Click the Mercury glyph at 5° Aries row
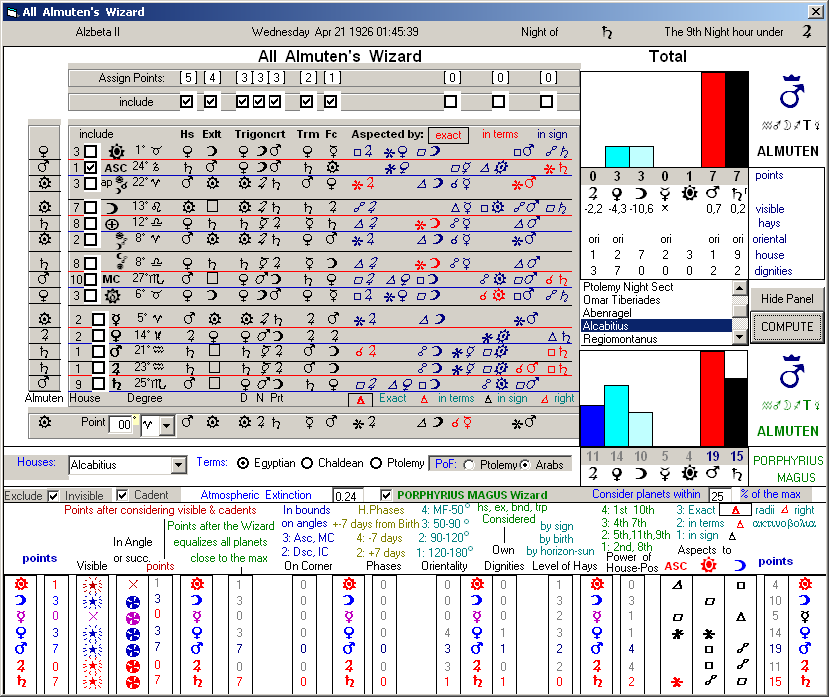 pyautogui.click(x=116, y=319)
